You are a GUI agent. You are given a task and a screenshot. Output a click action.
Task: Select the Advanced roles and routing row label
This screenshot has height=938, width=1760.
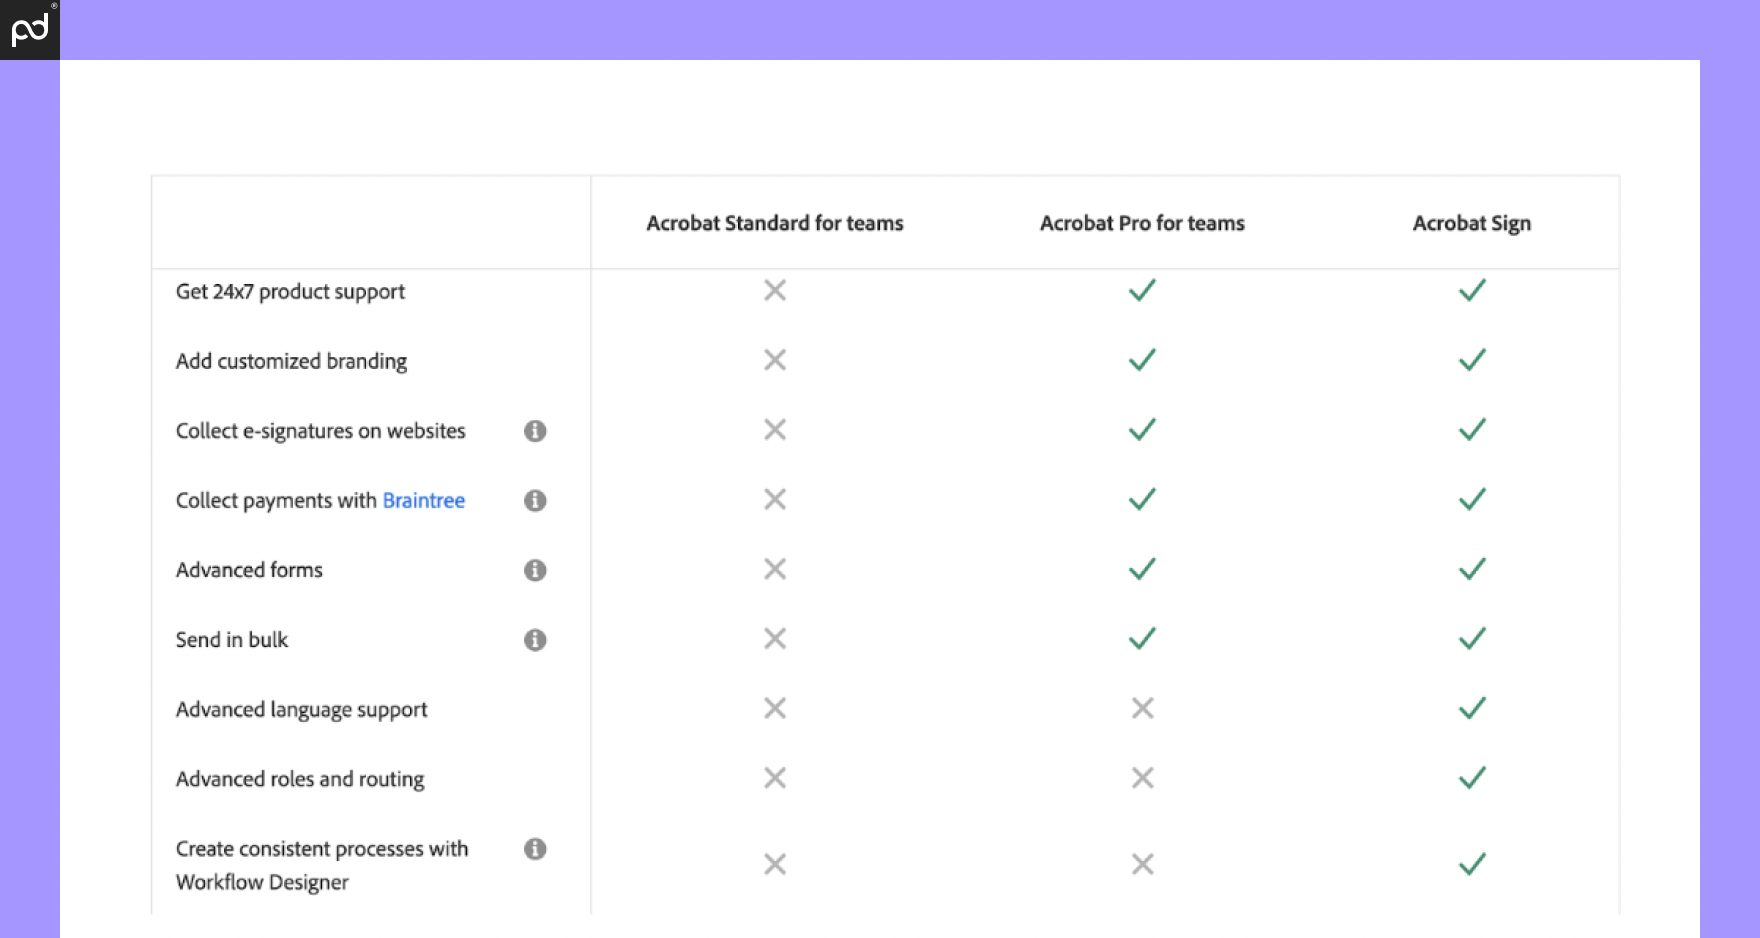pyautogui.click(x=300, y=779)
